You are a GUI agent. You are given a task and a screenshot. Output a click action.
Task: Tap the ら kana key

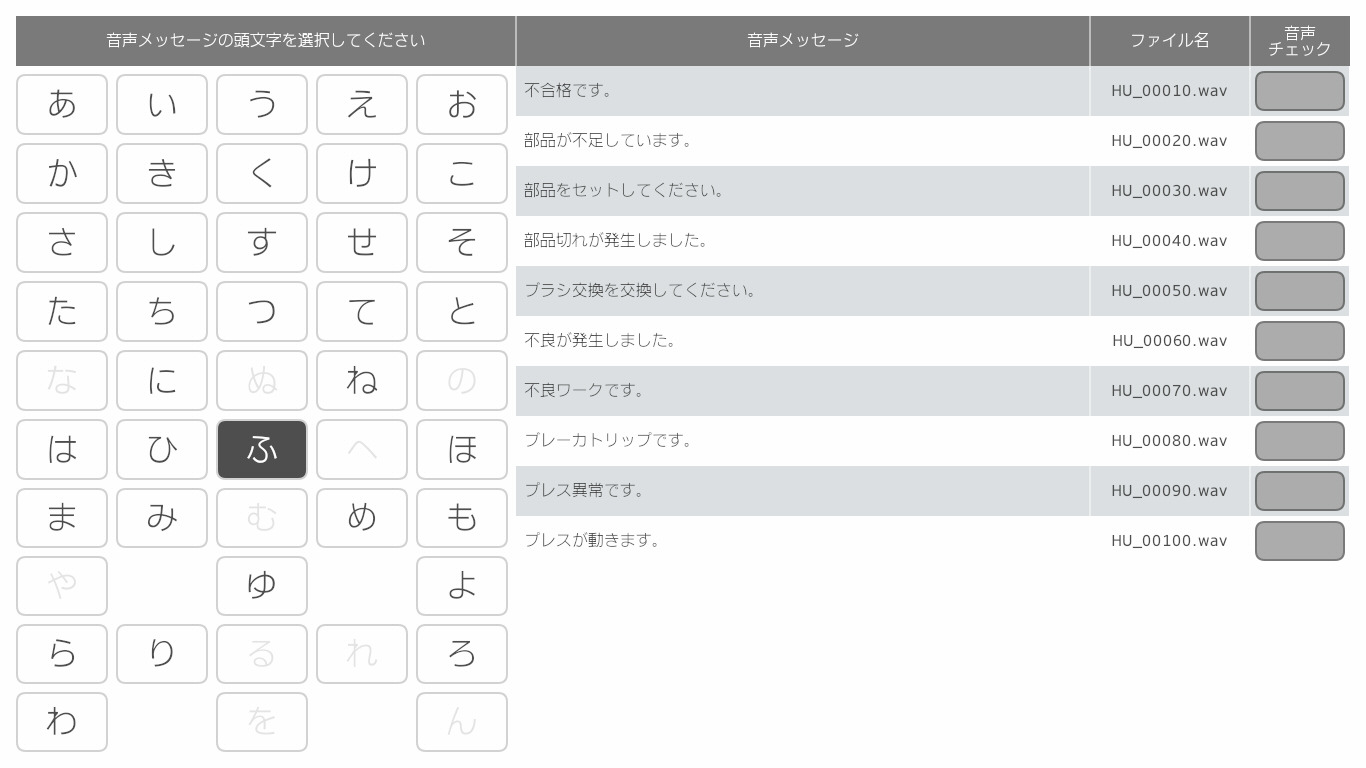coord(62,654)
